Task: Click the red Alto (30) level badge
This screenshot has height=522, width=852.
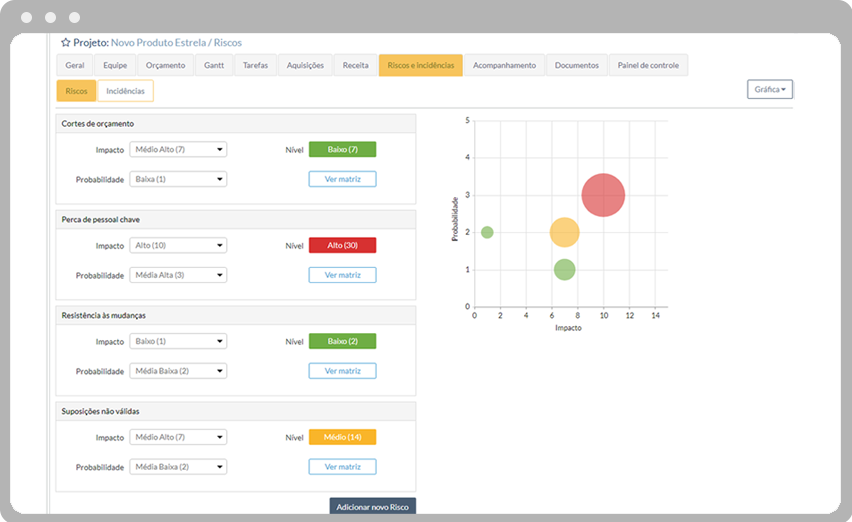Action: pos(342,245)
